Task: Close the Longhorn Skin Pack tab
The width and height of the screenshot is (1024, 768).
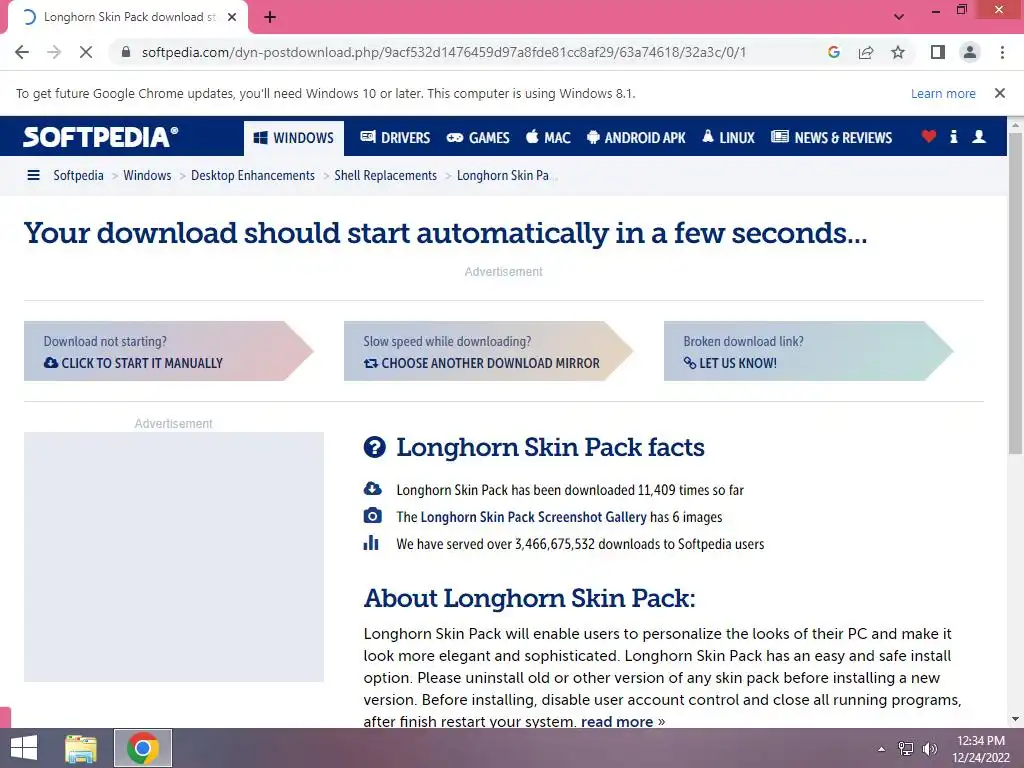Action: point(232,18)
